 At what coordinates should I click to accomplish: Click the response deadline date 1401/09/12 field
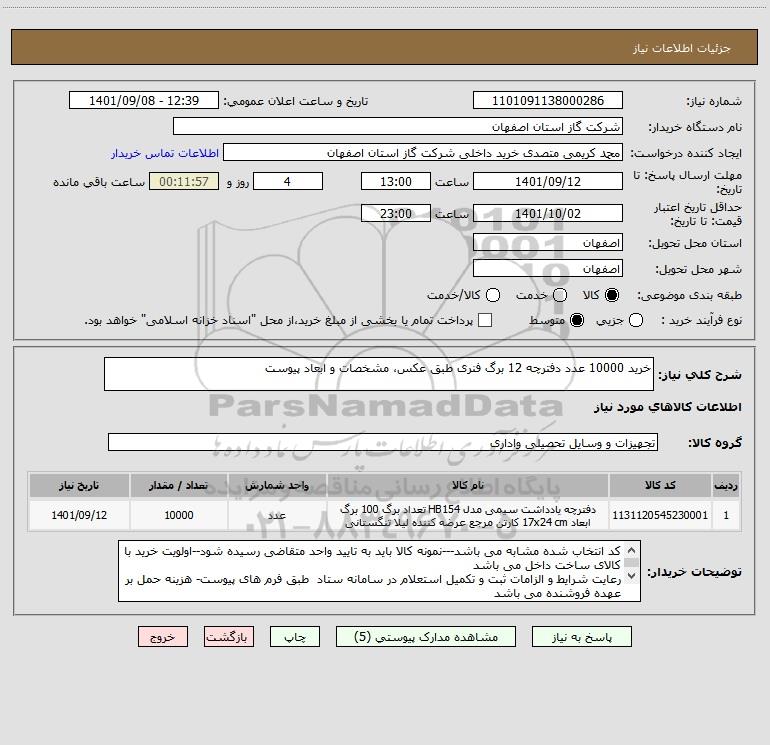(x=548, y=181)
